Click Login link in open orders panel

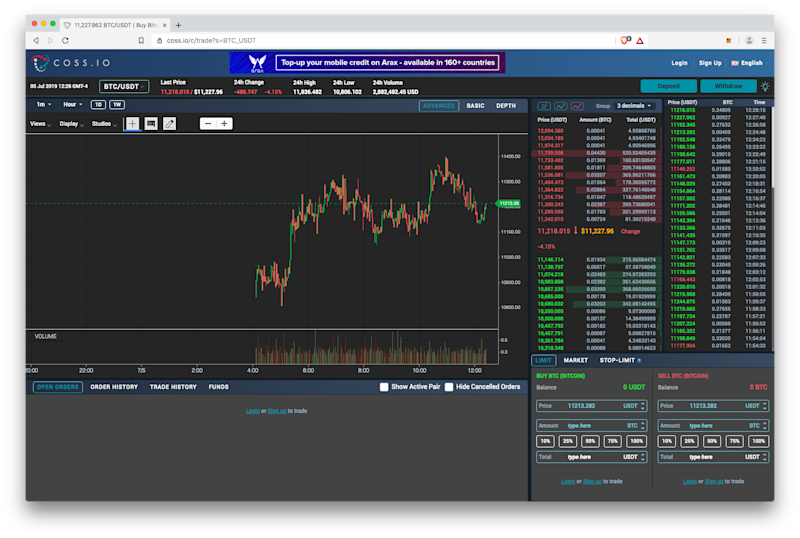click(x=253, y=411)
